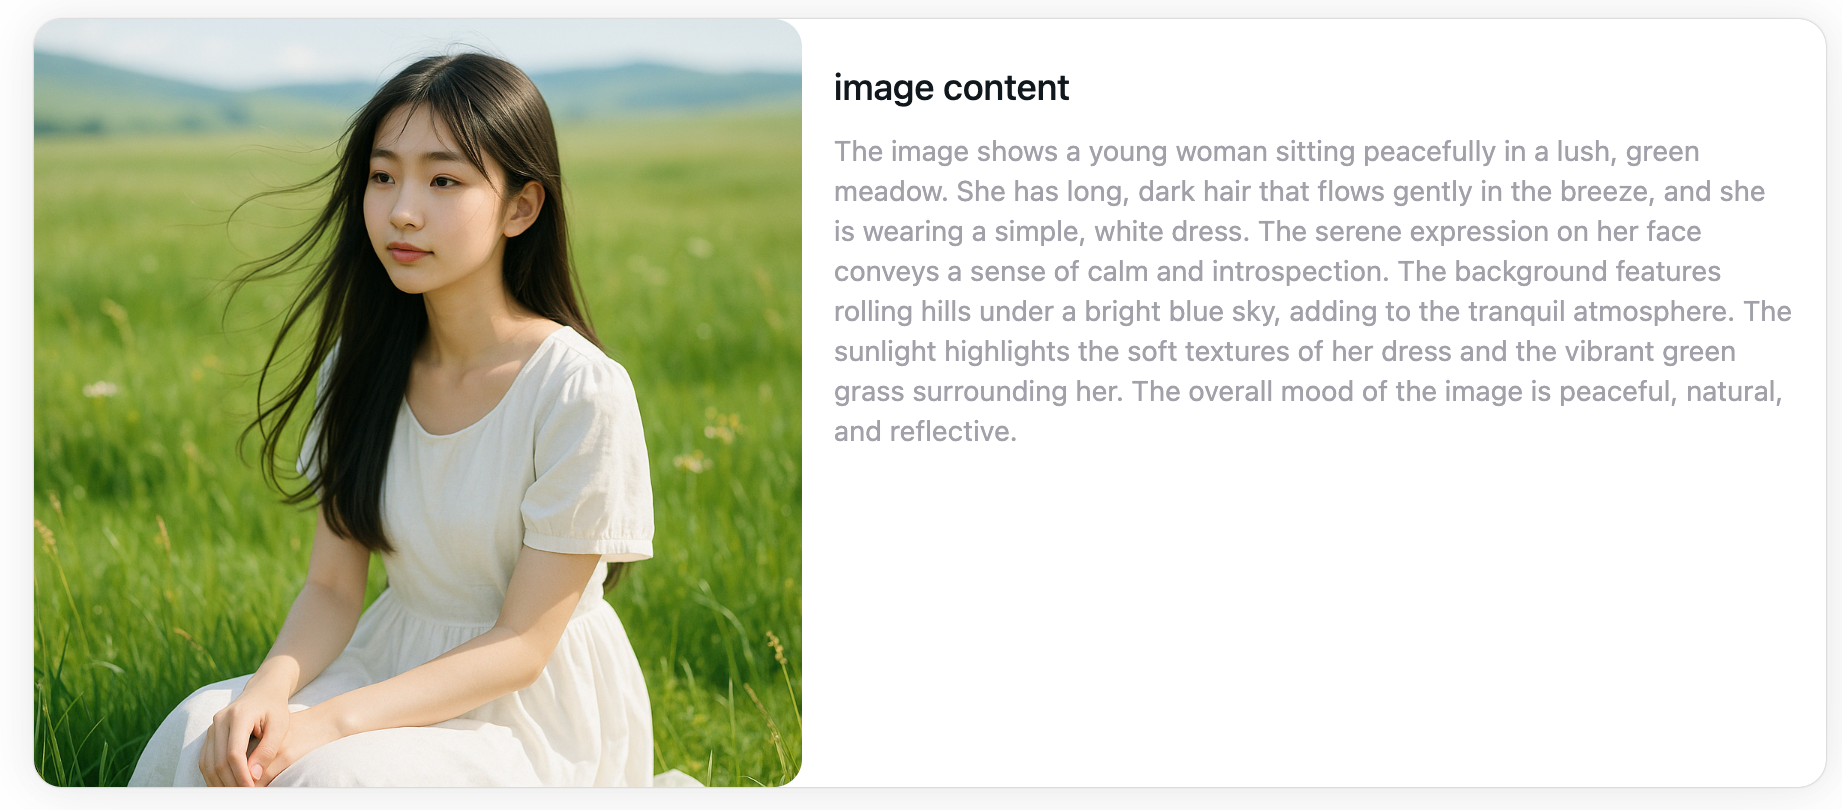Click the small white wildflower in the grass

tap(100, 388)
